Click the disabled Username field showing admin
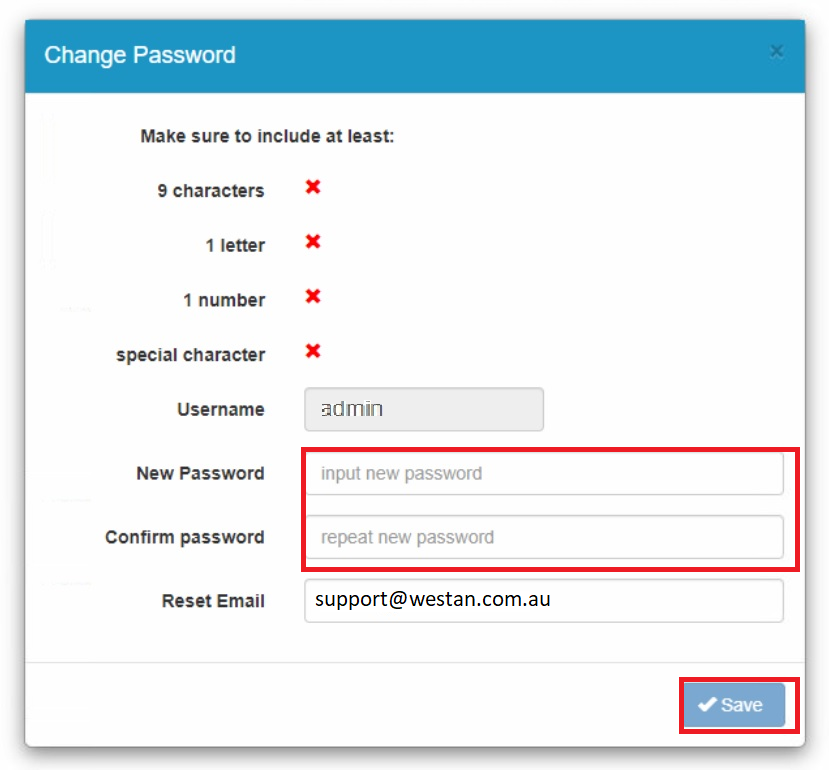 [x=423, y=409]
